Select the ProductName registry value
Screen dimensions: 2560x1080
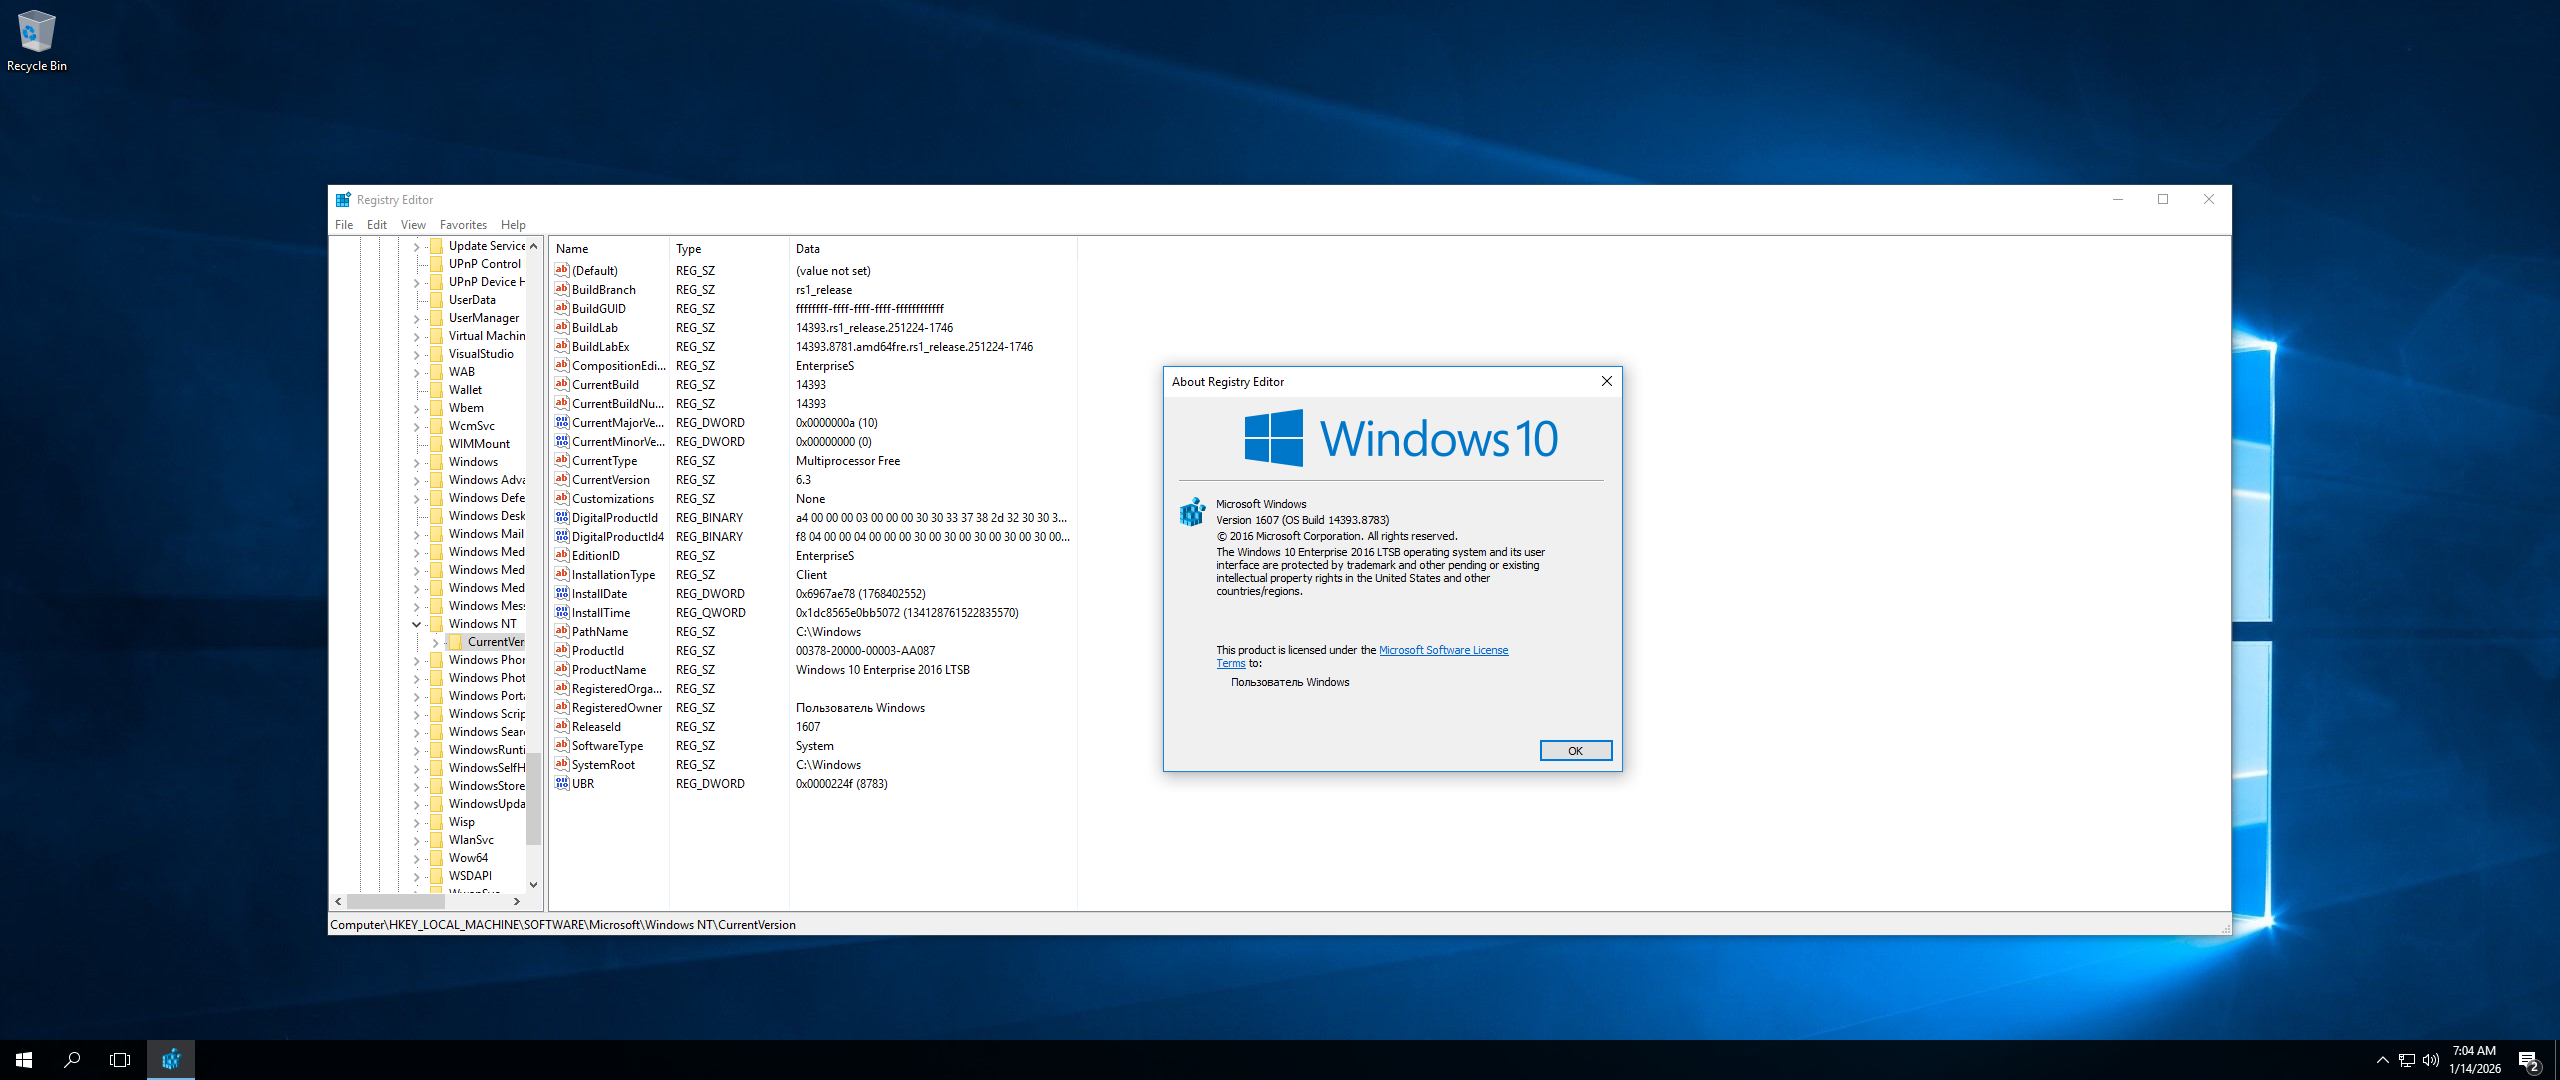[x=608, y=670]
